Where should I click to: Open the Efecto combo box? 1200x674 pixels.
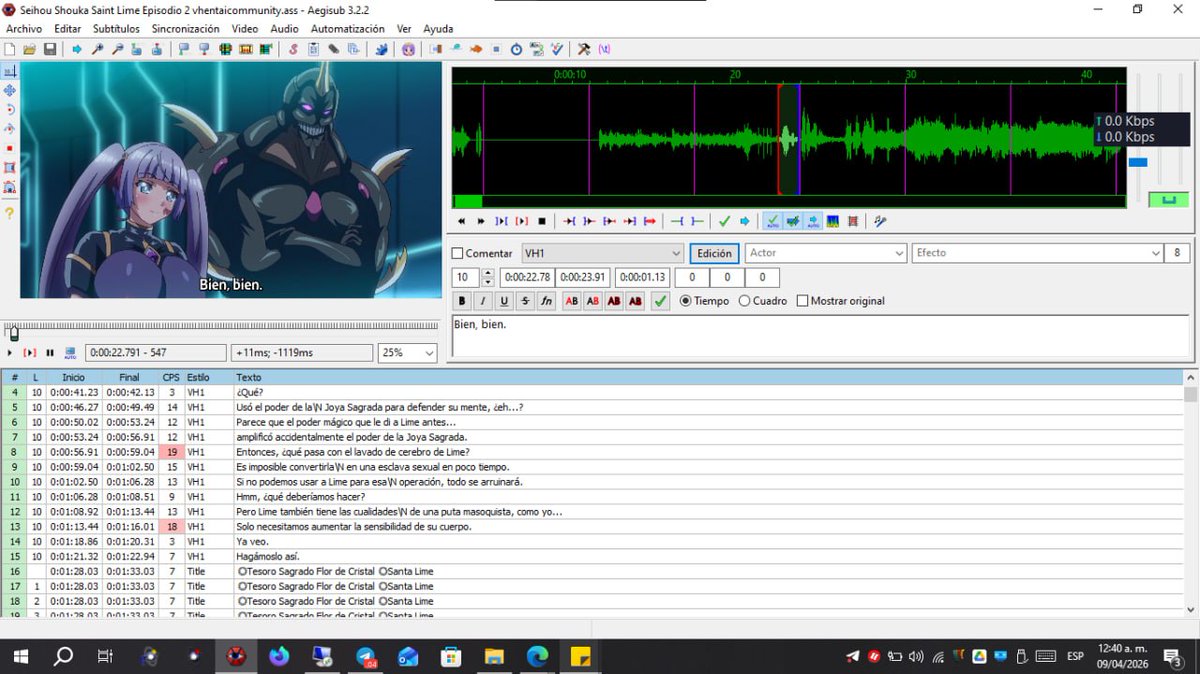tap(1036, 253)
